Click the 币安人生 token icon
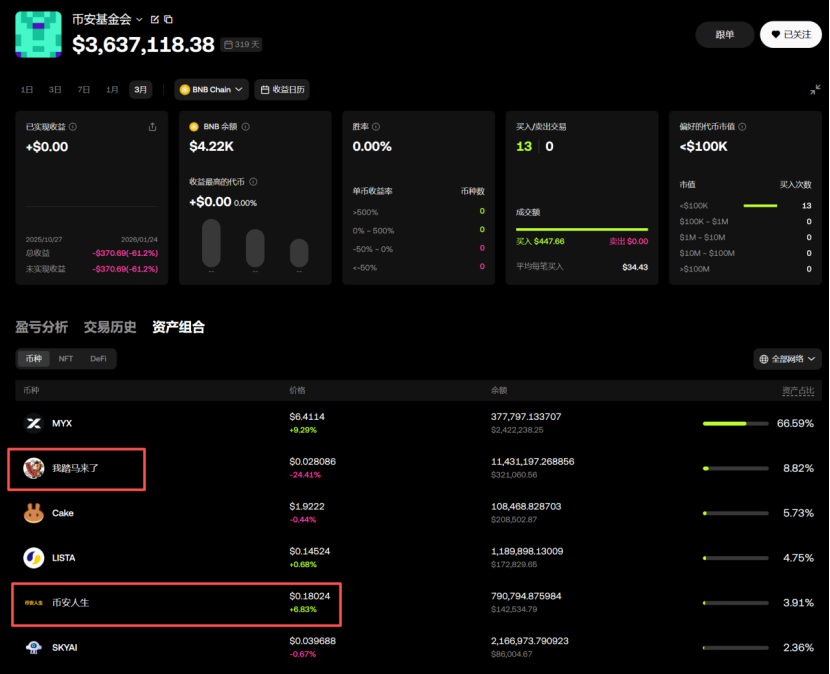Viewport: 830px width, 674px height. [x=34, y=603]
